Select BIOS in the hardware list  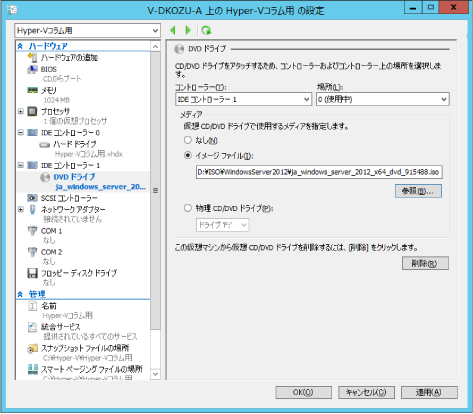pos(49,69)
